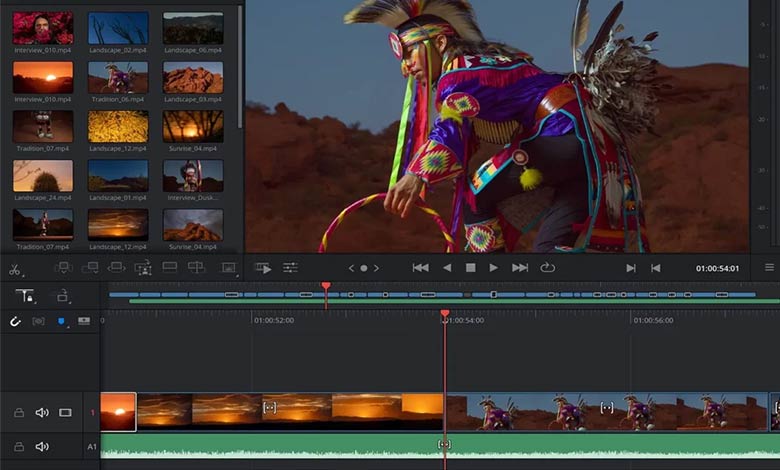The height and width of the screenshot is (470, 780).
Task: Click the red playhead on upper timeline
Action: pos(326,287)
